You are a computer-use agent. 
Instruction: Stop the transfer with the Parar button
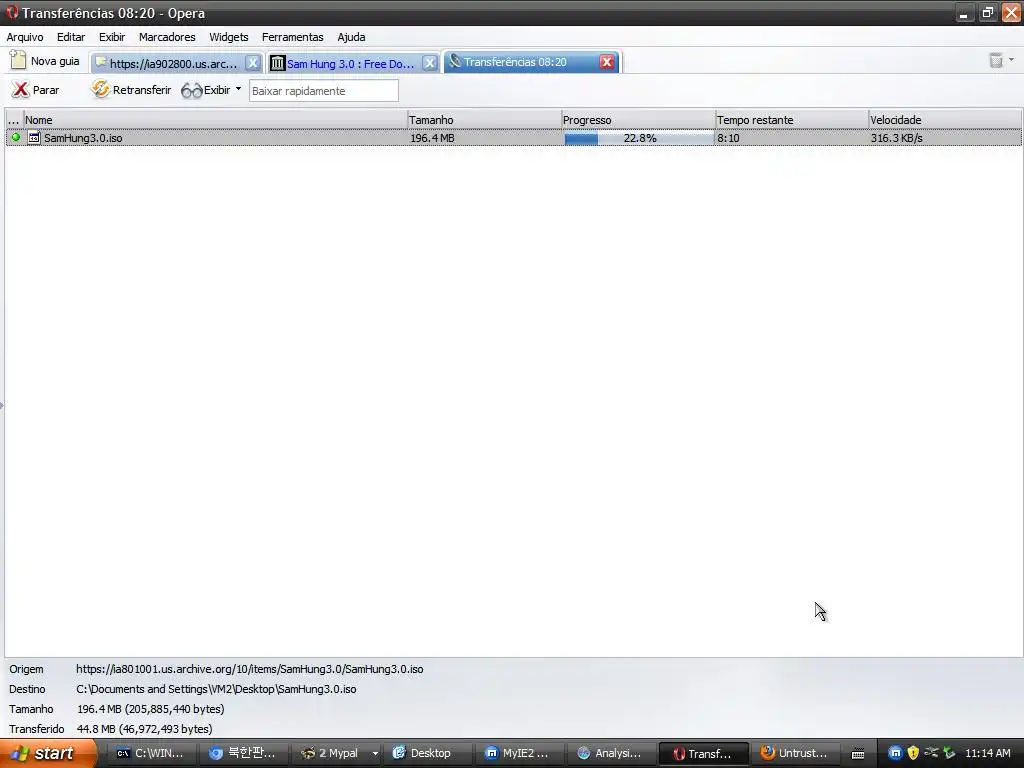[x=36, y=90]
